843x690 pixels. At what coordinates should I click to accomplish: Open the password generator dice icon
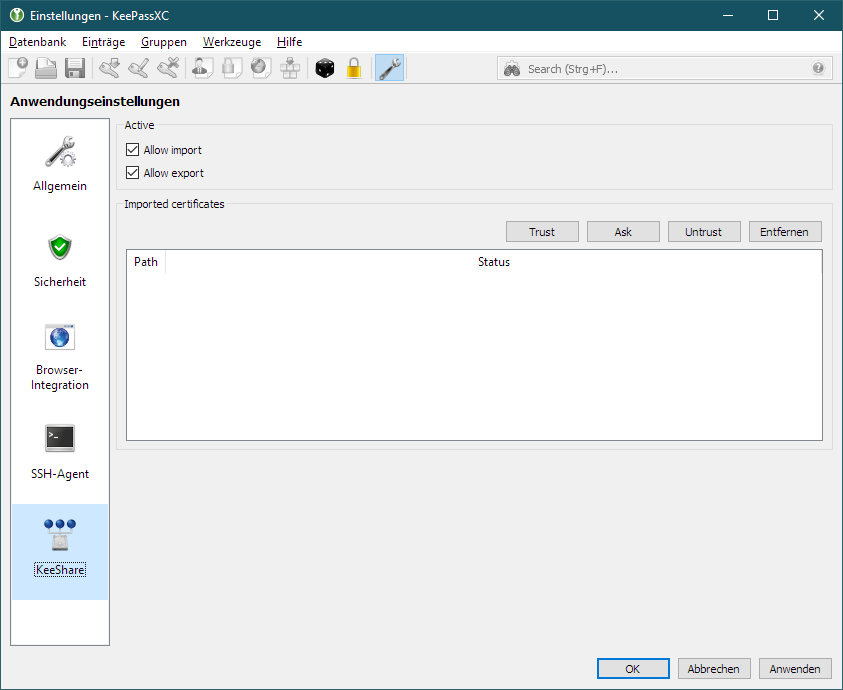click(x=325, y=68)
